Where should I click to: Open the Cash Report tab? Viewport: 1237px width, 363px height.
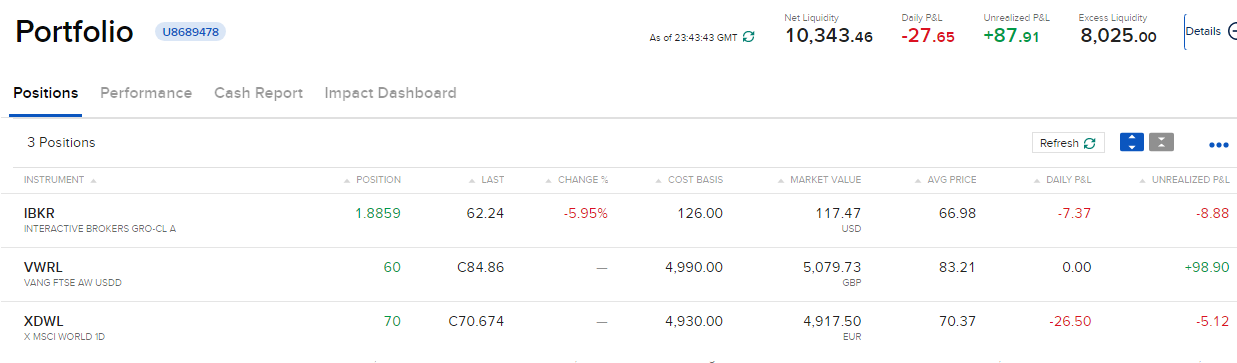pyautogui.click(x=258, y=93)
